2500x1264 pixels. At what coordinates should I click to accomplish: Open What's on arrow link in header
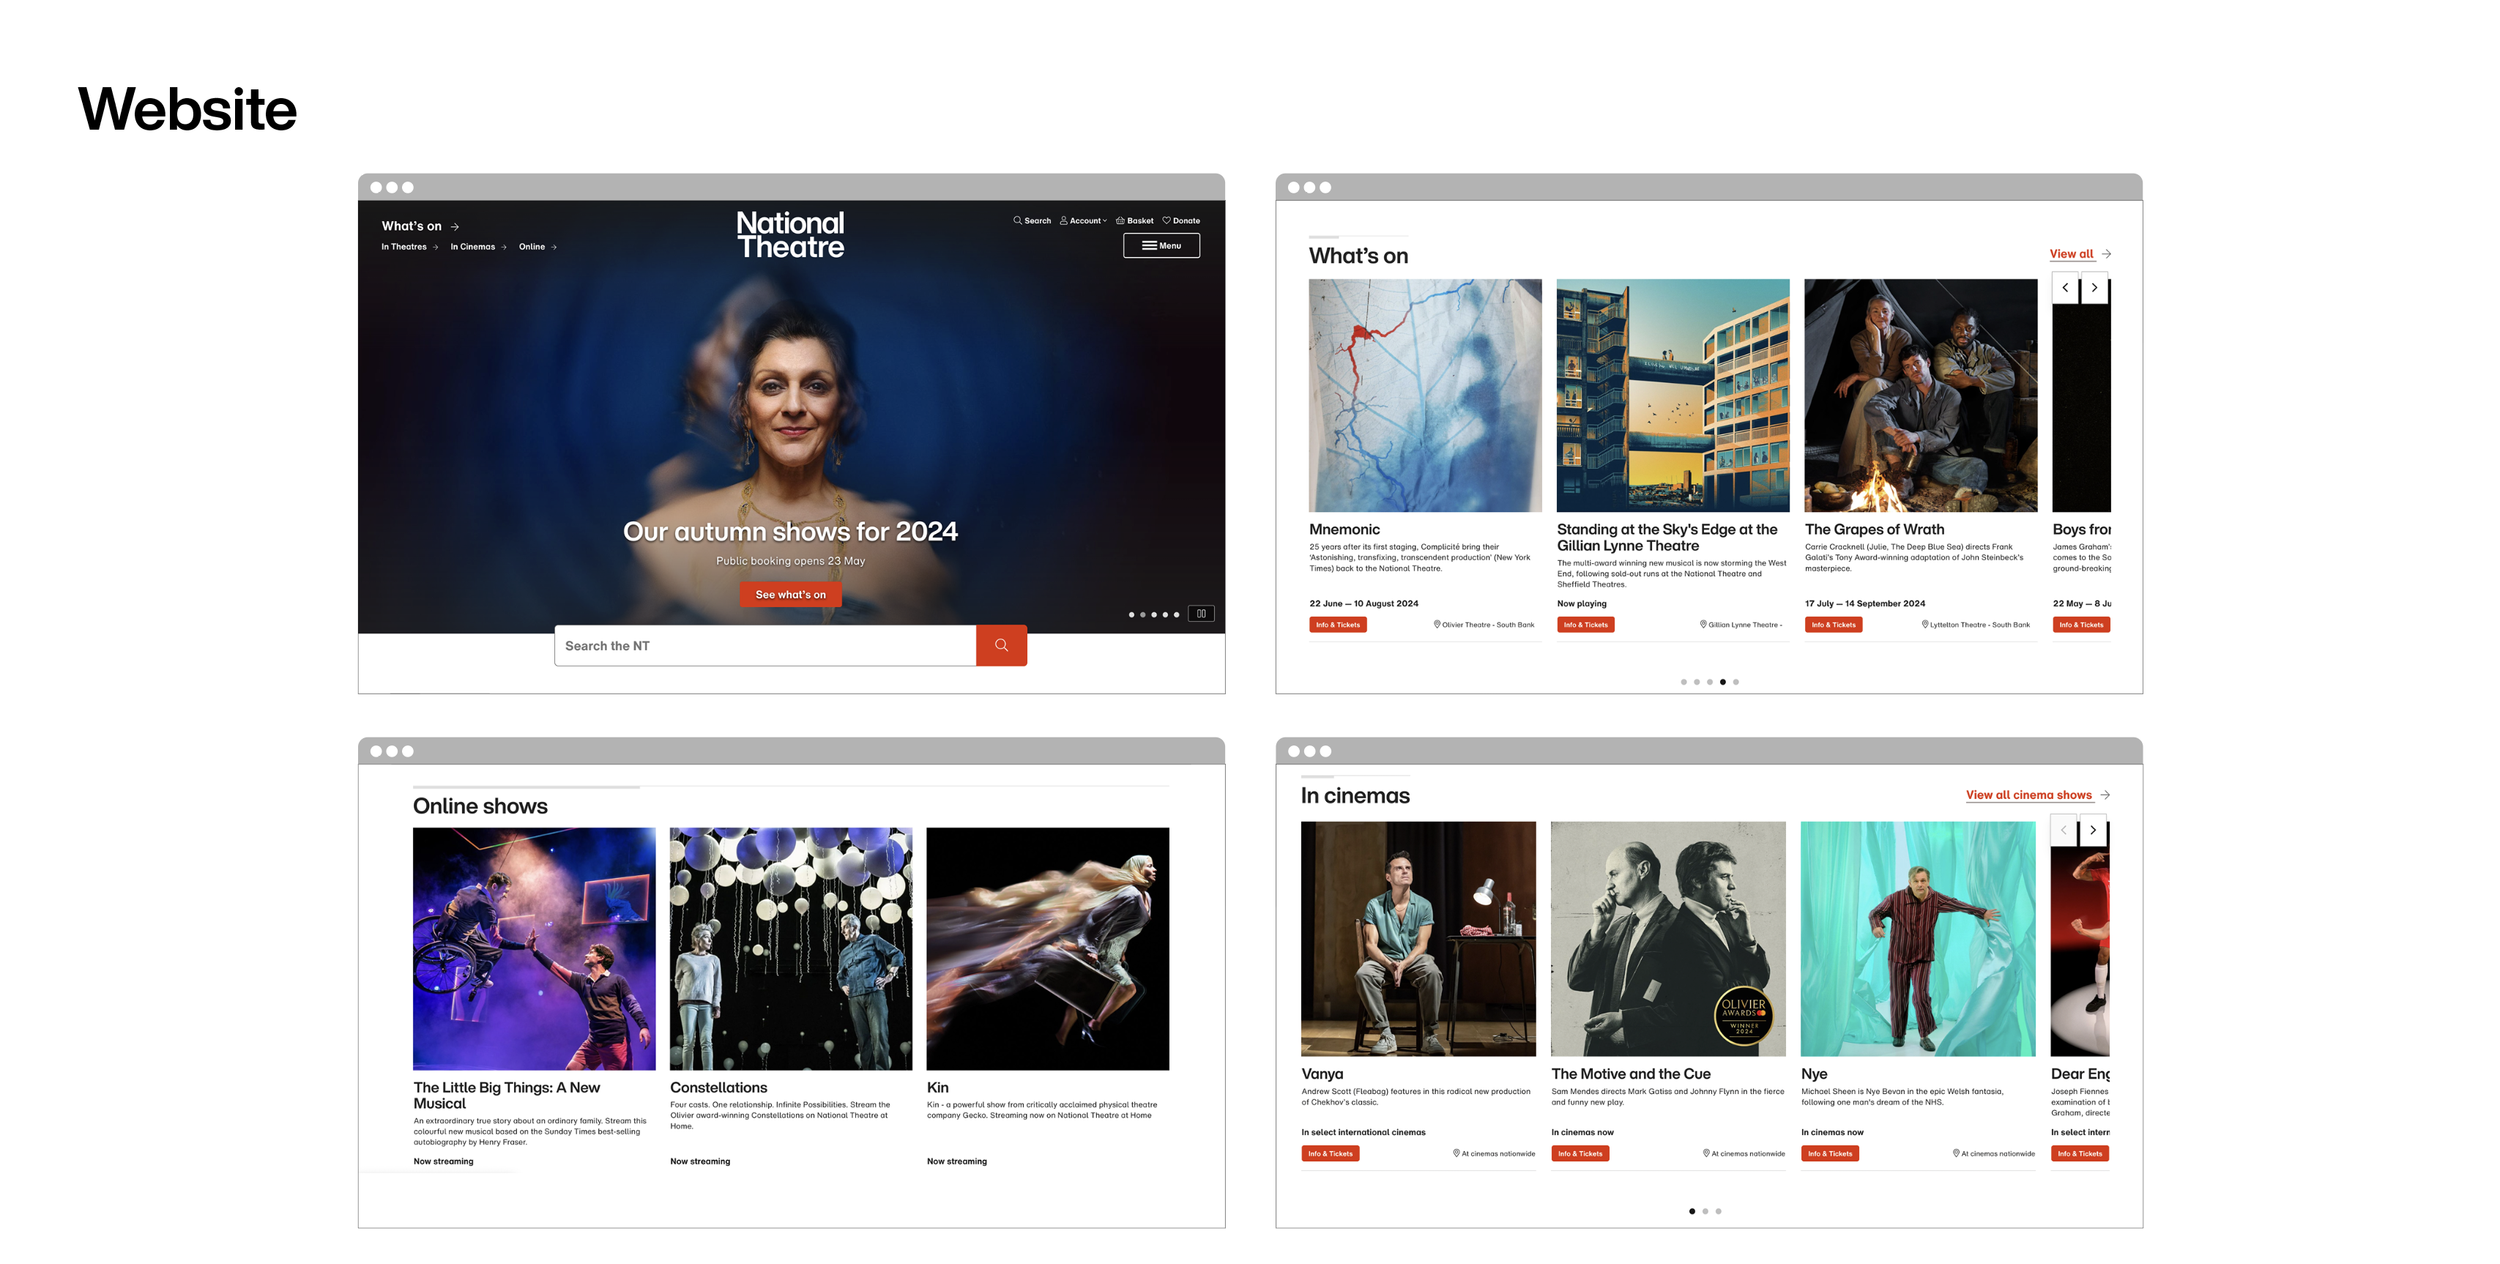(420, 226)
